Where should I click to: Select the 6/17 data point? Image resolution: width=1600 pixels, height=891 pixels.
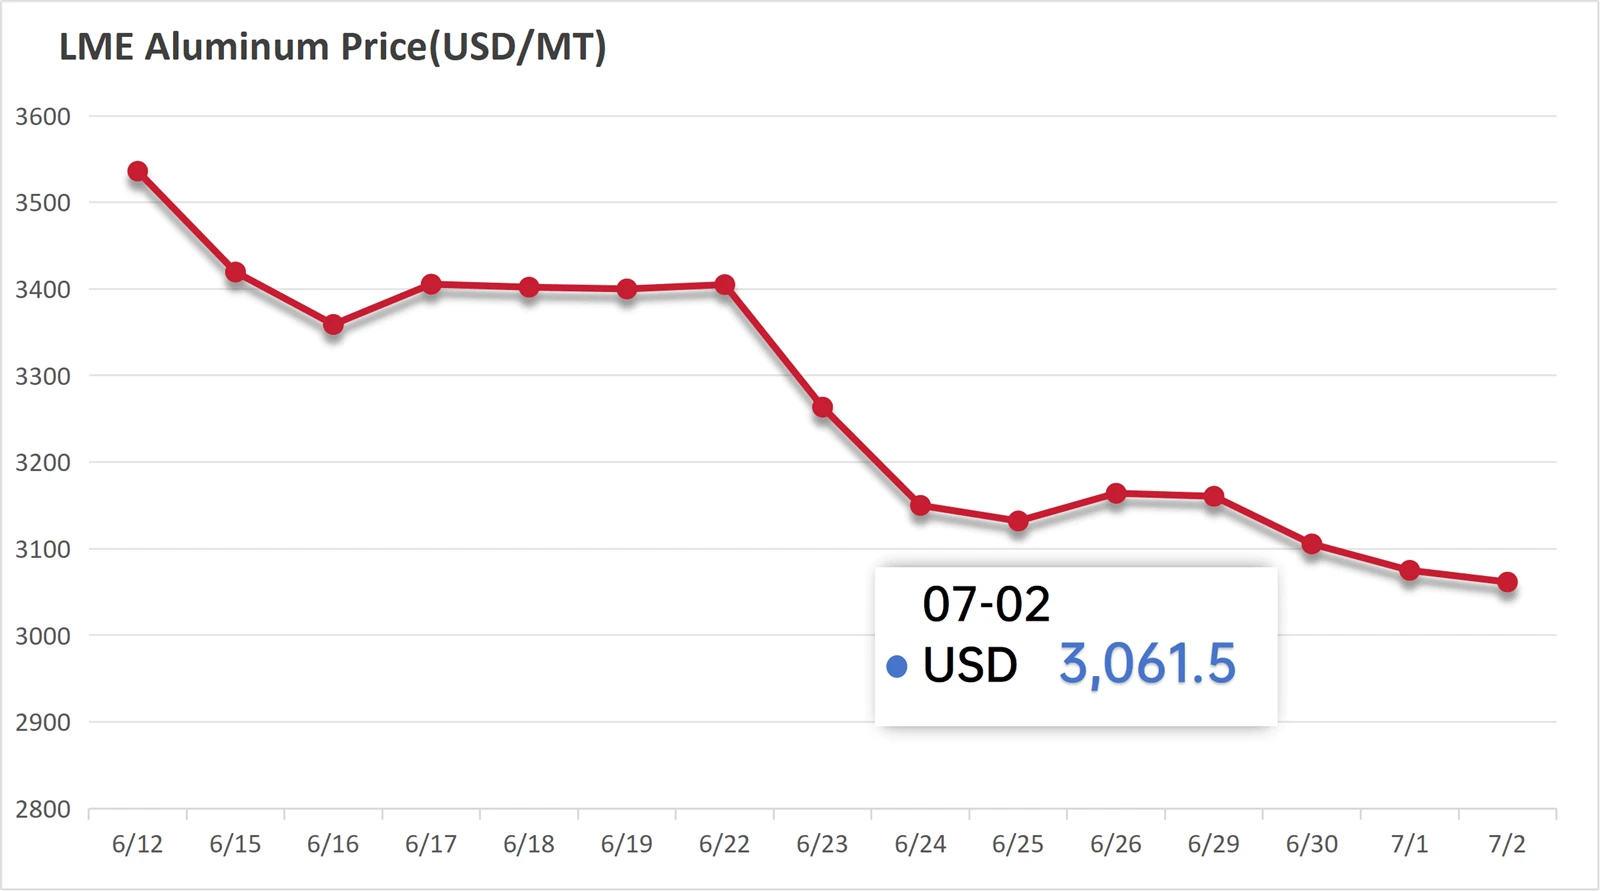[431, 285]
